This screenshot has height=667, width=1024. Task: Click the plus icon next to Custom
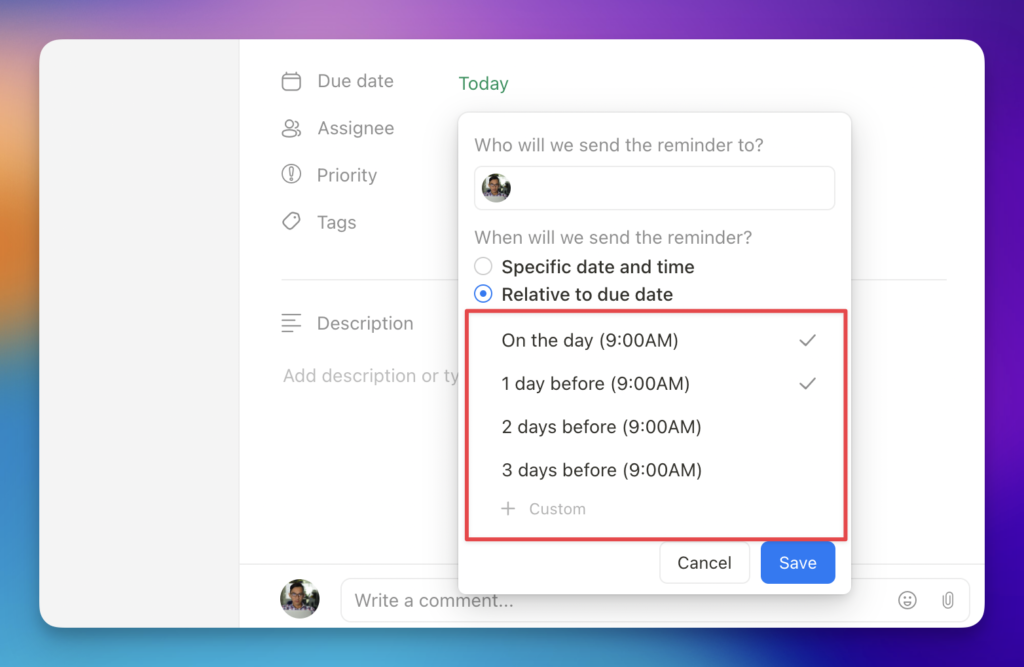click(508, 508)
